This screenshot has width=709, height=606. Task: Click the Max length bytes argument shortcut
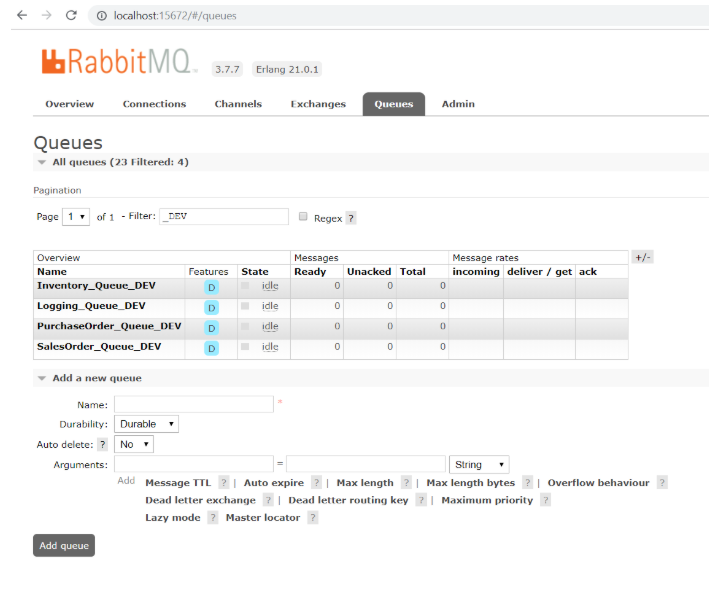pyautogui.click(x=471, y=483)
